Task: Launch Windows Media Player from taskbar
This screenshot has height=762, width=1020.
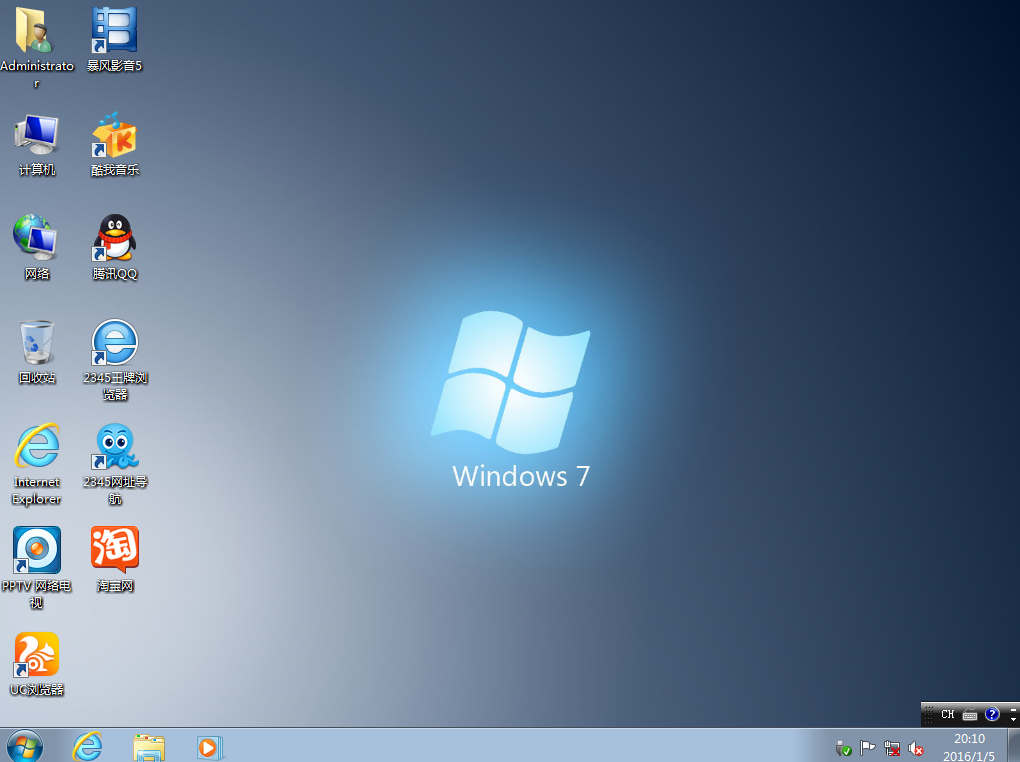Action: click(x=209, y=747)
